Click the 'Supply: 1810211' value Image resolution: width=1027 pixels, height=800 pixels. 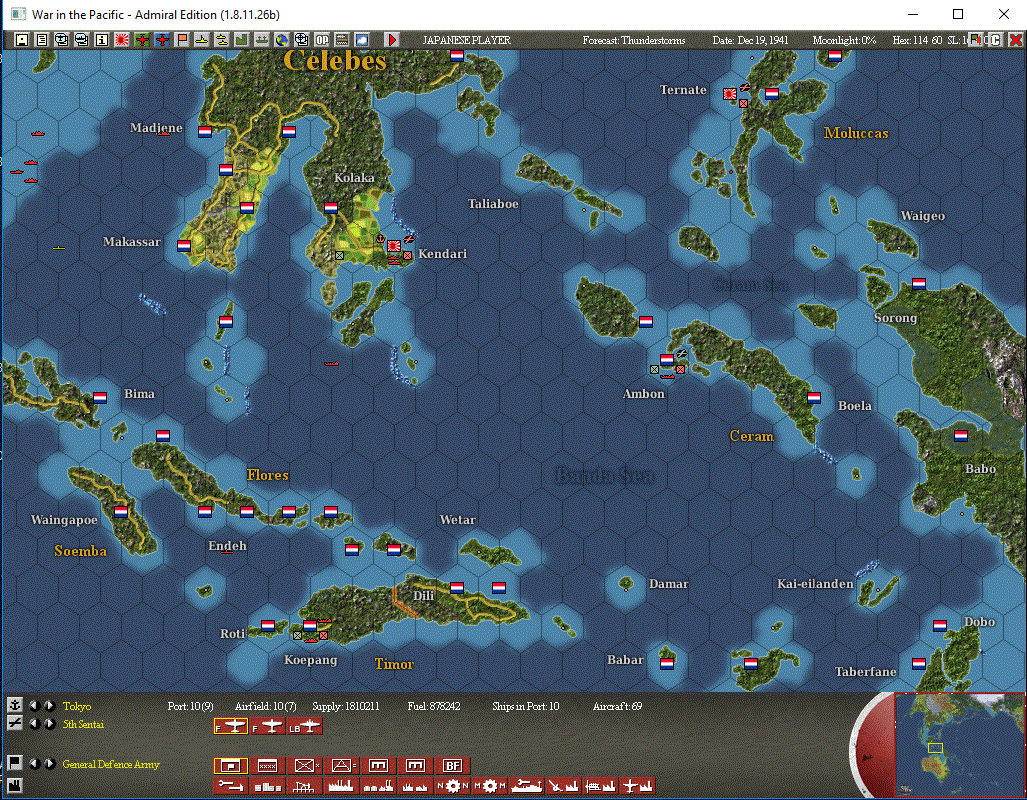(x=346, y=706)
